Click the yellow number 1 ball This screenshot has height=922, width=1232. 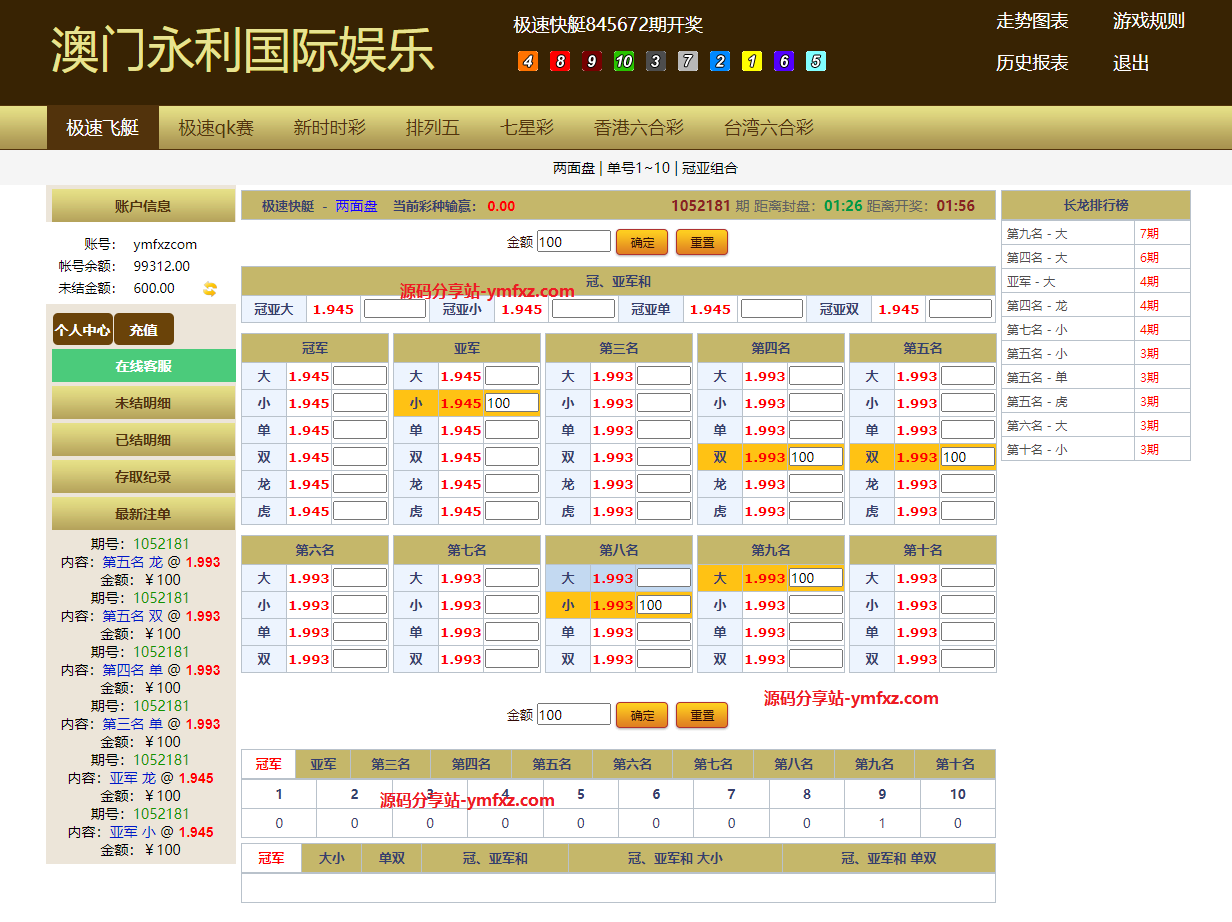(x=752, y=62)
